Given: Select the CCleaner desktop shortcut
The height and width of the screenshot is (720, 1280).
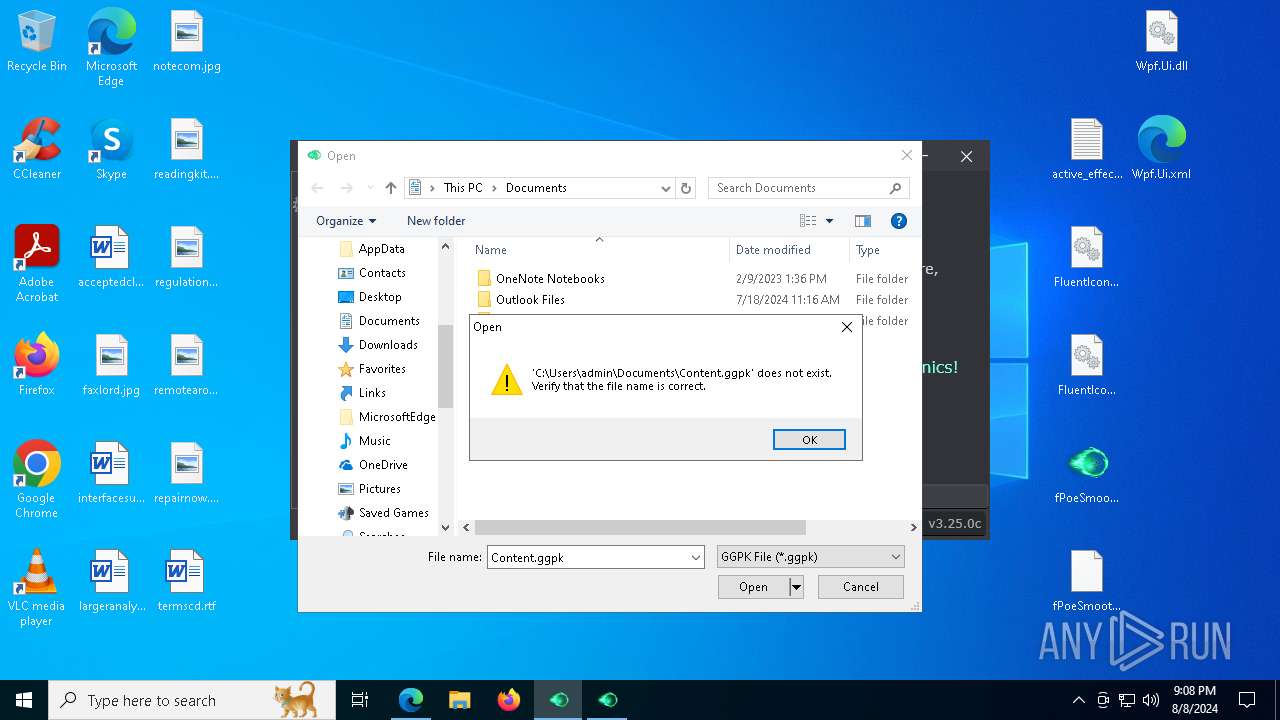Looking at the screenshot, I should 37,149.
